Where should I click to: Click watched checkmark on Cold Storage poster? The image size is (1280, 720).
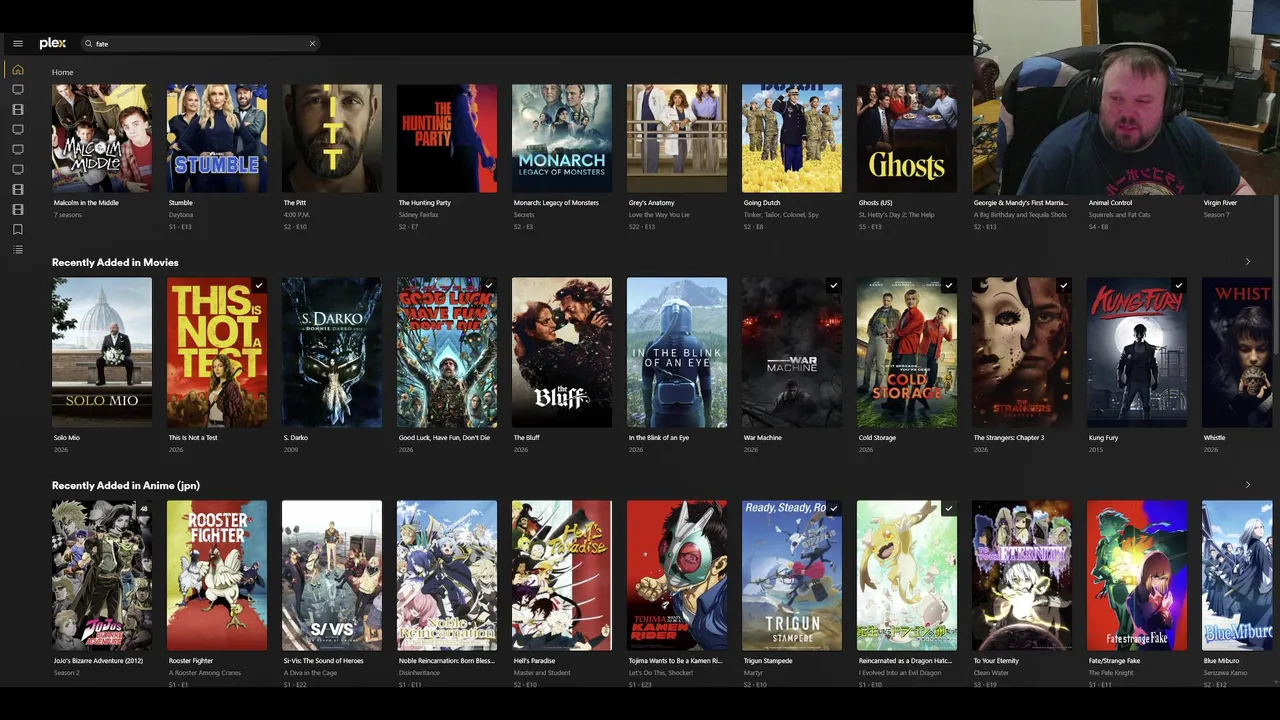tap(949, 285)
